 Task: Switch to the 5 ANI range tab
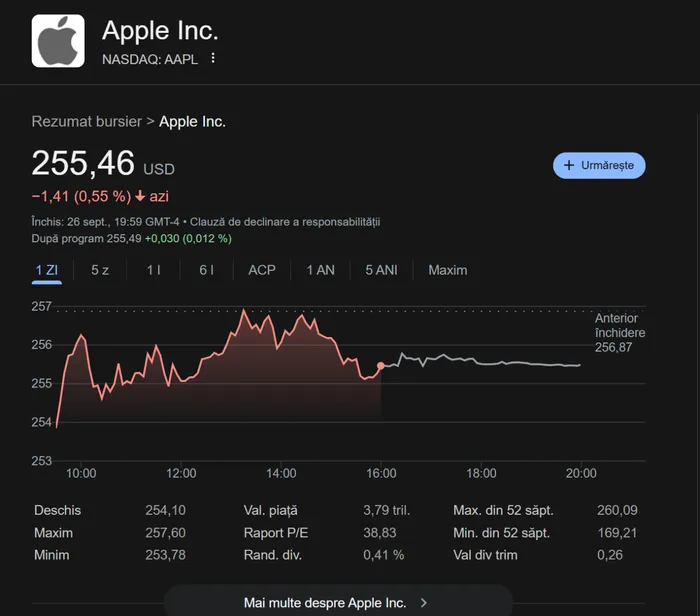[x=381, y=270]
